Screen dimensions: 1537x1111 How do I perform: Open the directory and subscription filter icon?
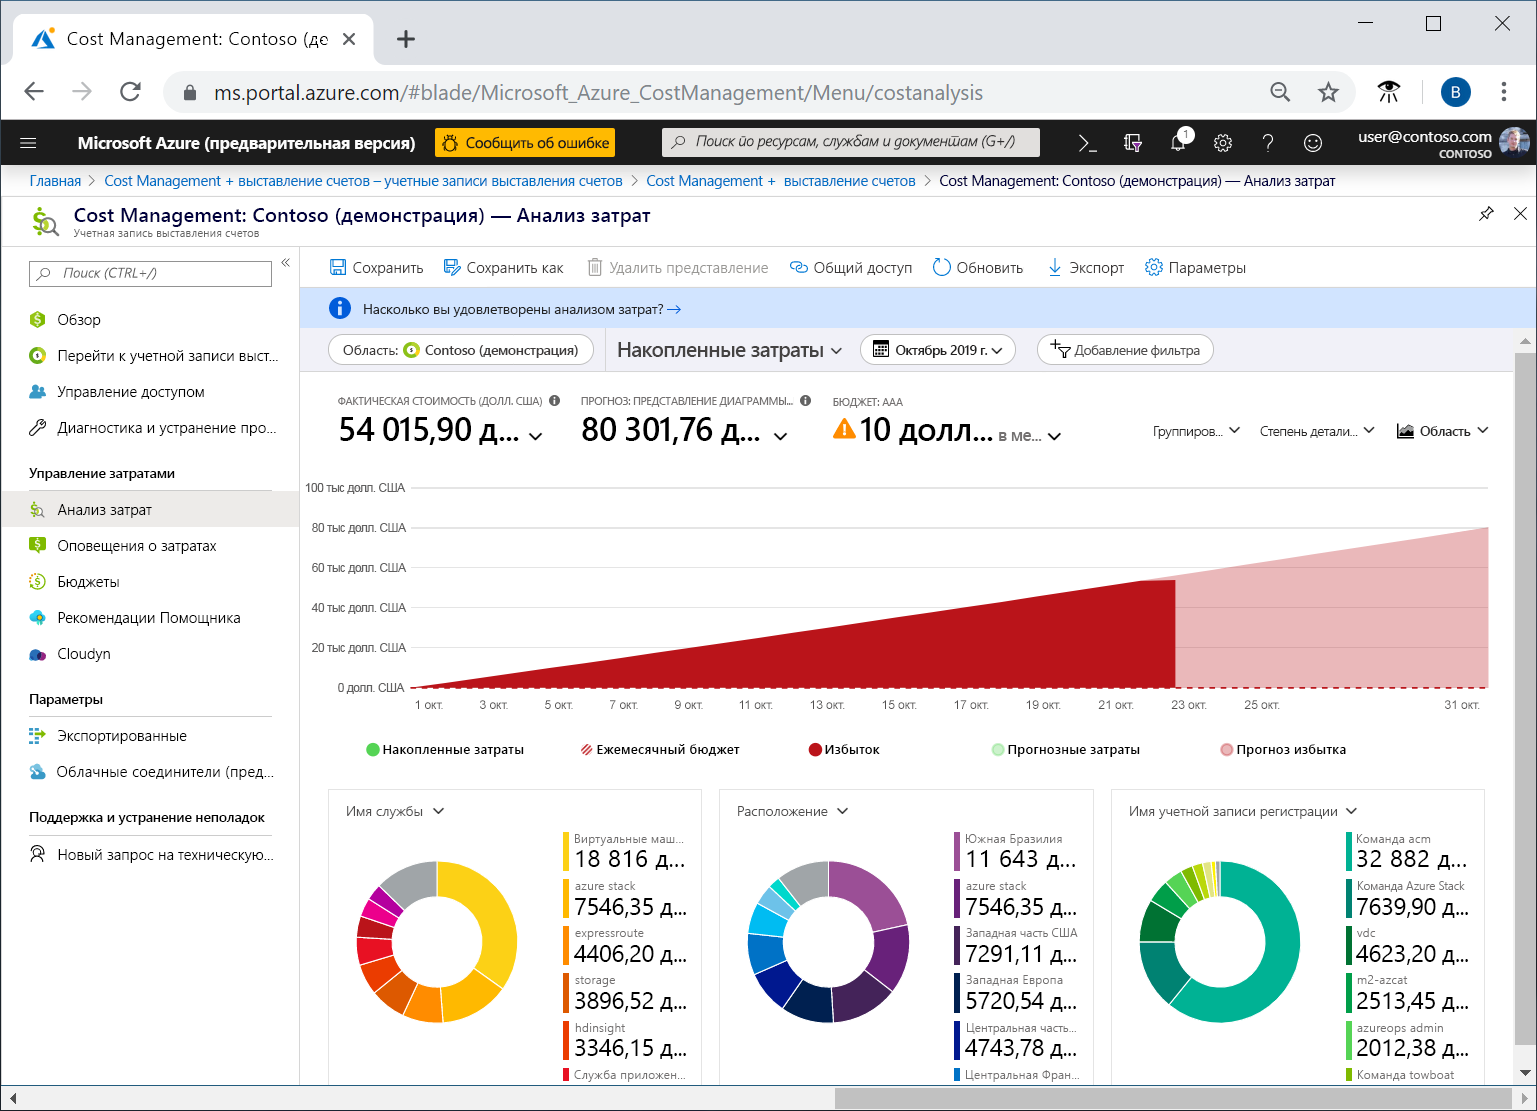[1133, 143]
